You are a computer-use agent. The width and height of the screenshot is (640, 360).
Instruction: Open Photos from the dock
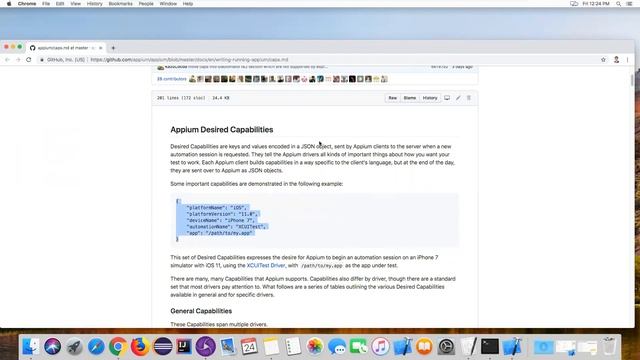click(315, 347)
